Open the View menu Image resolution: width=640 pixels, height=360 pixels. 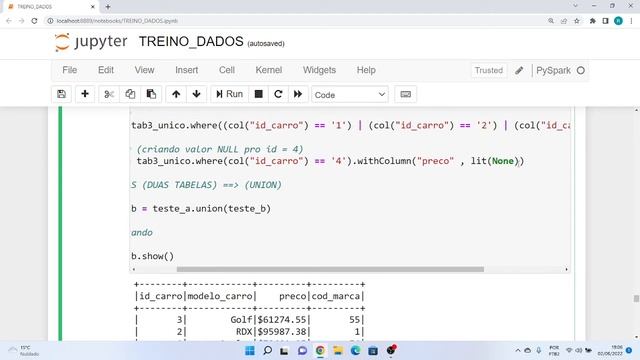coord(144,70)
